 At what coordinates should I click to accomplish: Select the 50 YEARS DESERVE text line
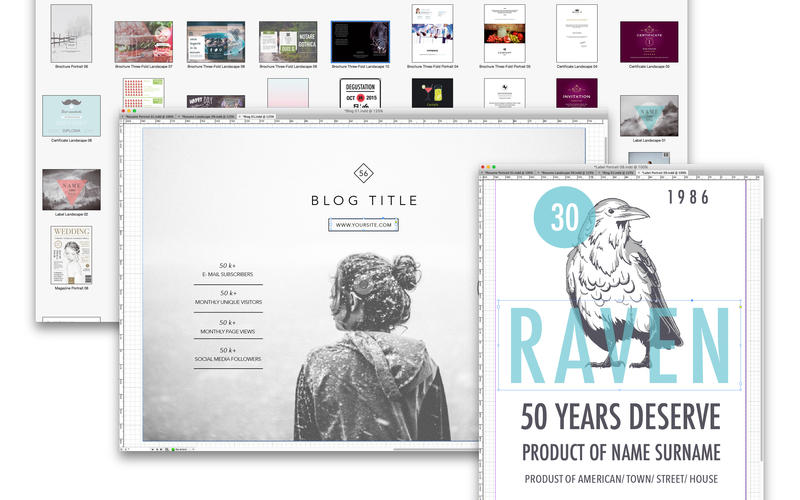(620, 417)
